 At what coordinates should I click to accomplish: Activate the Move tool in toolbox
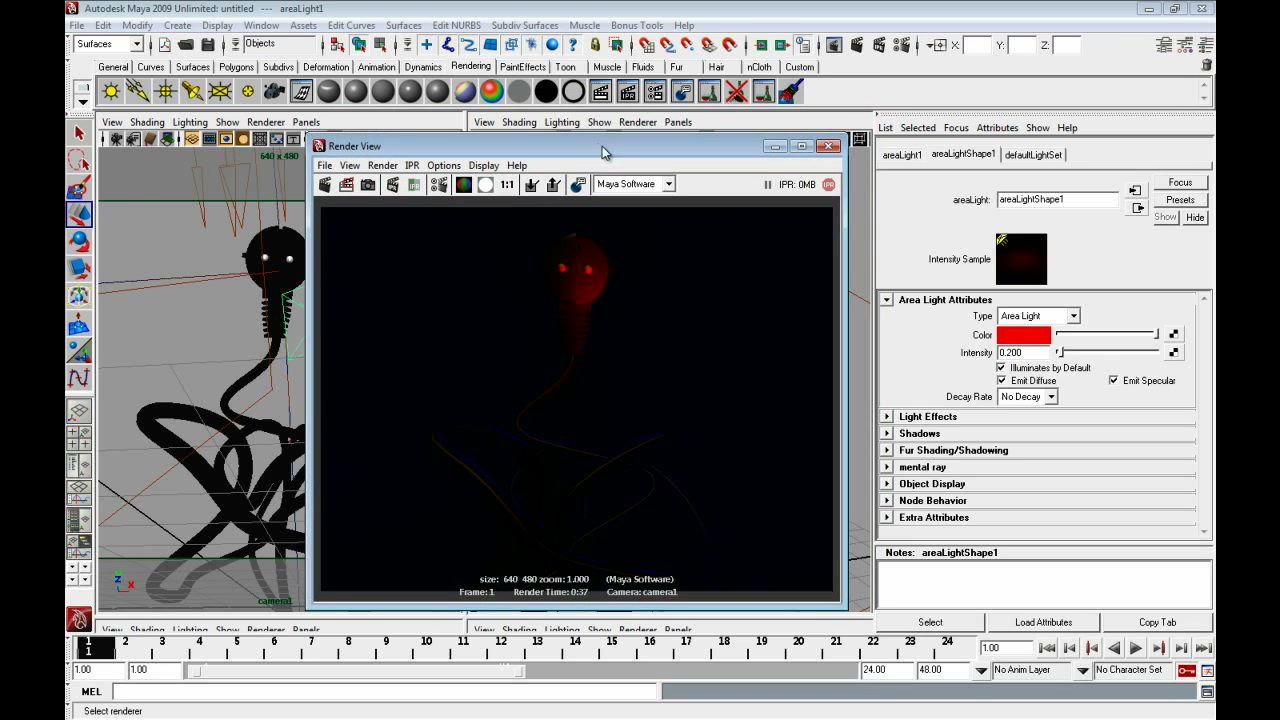(79, 214)
